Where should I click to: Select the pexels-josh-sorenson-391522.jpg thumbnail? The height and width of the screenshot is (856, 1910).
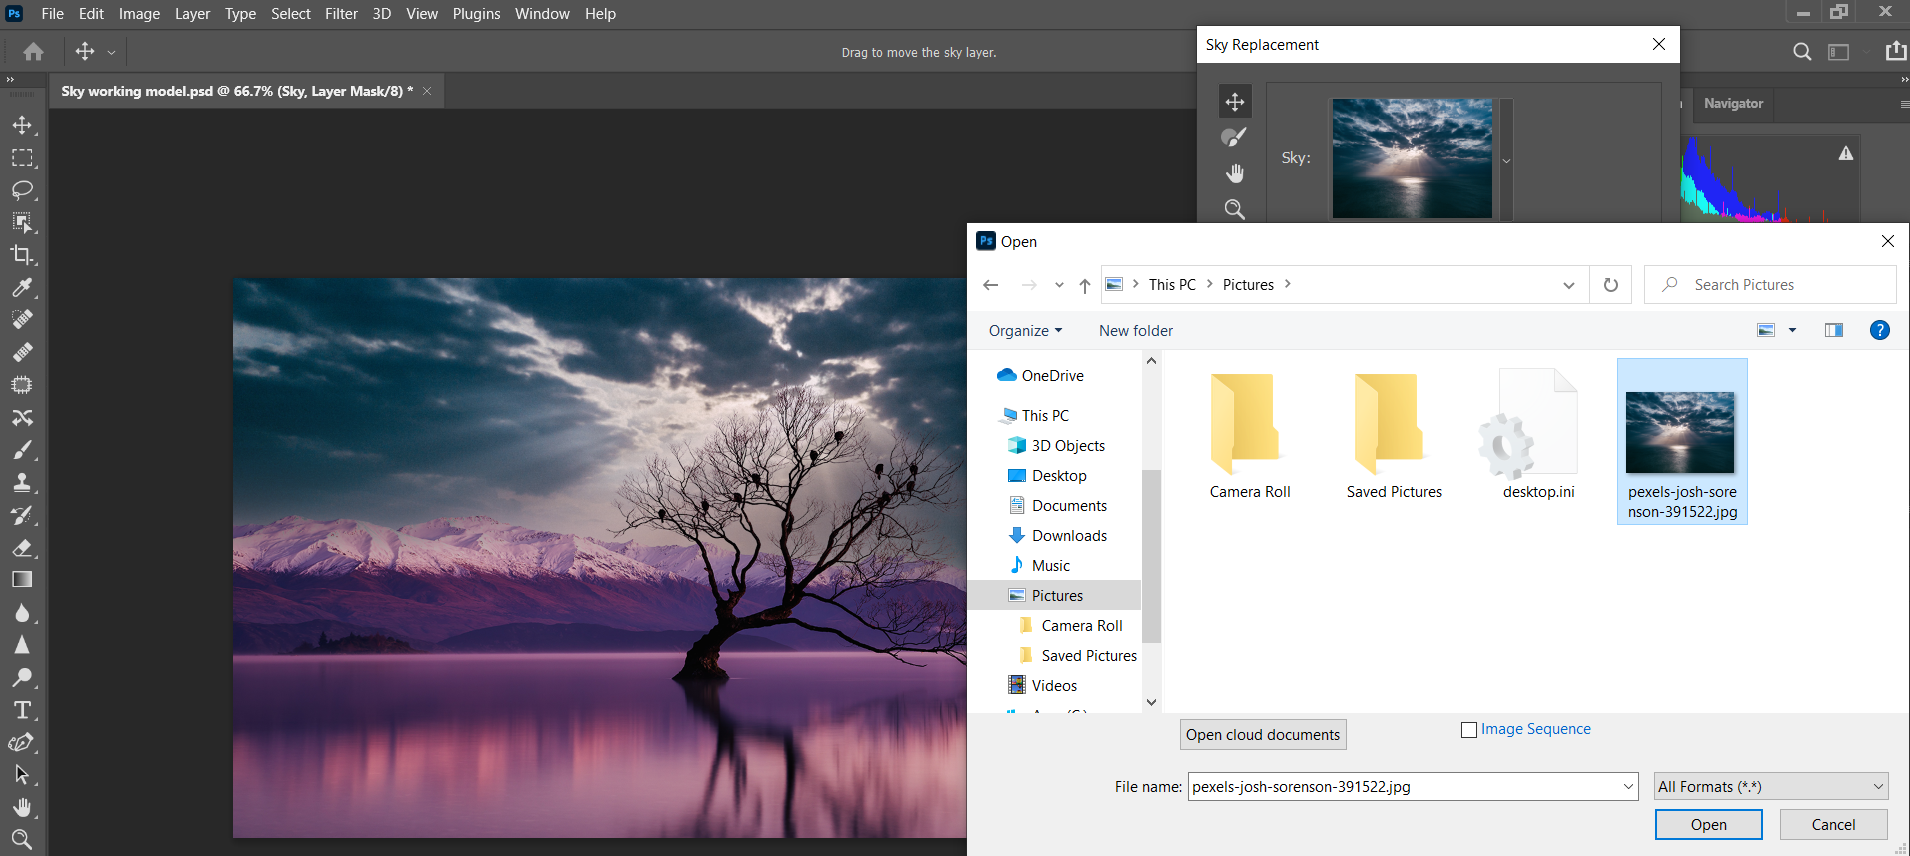pos(1681,440)
